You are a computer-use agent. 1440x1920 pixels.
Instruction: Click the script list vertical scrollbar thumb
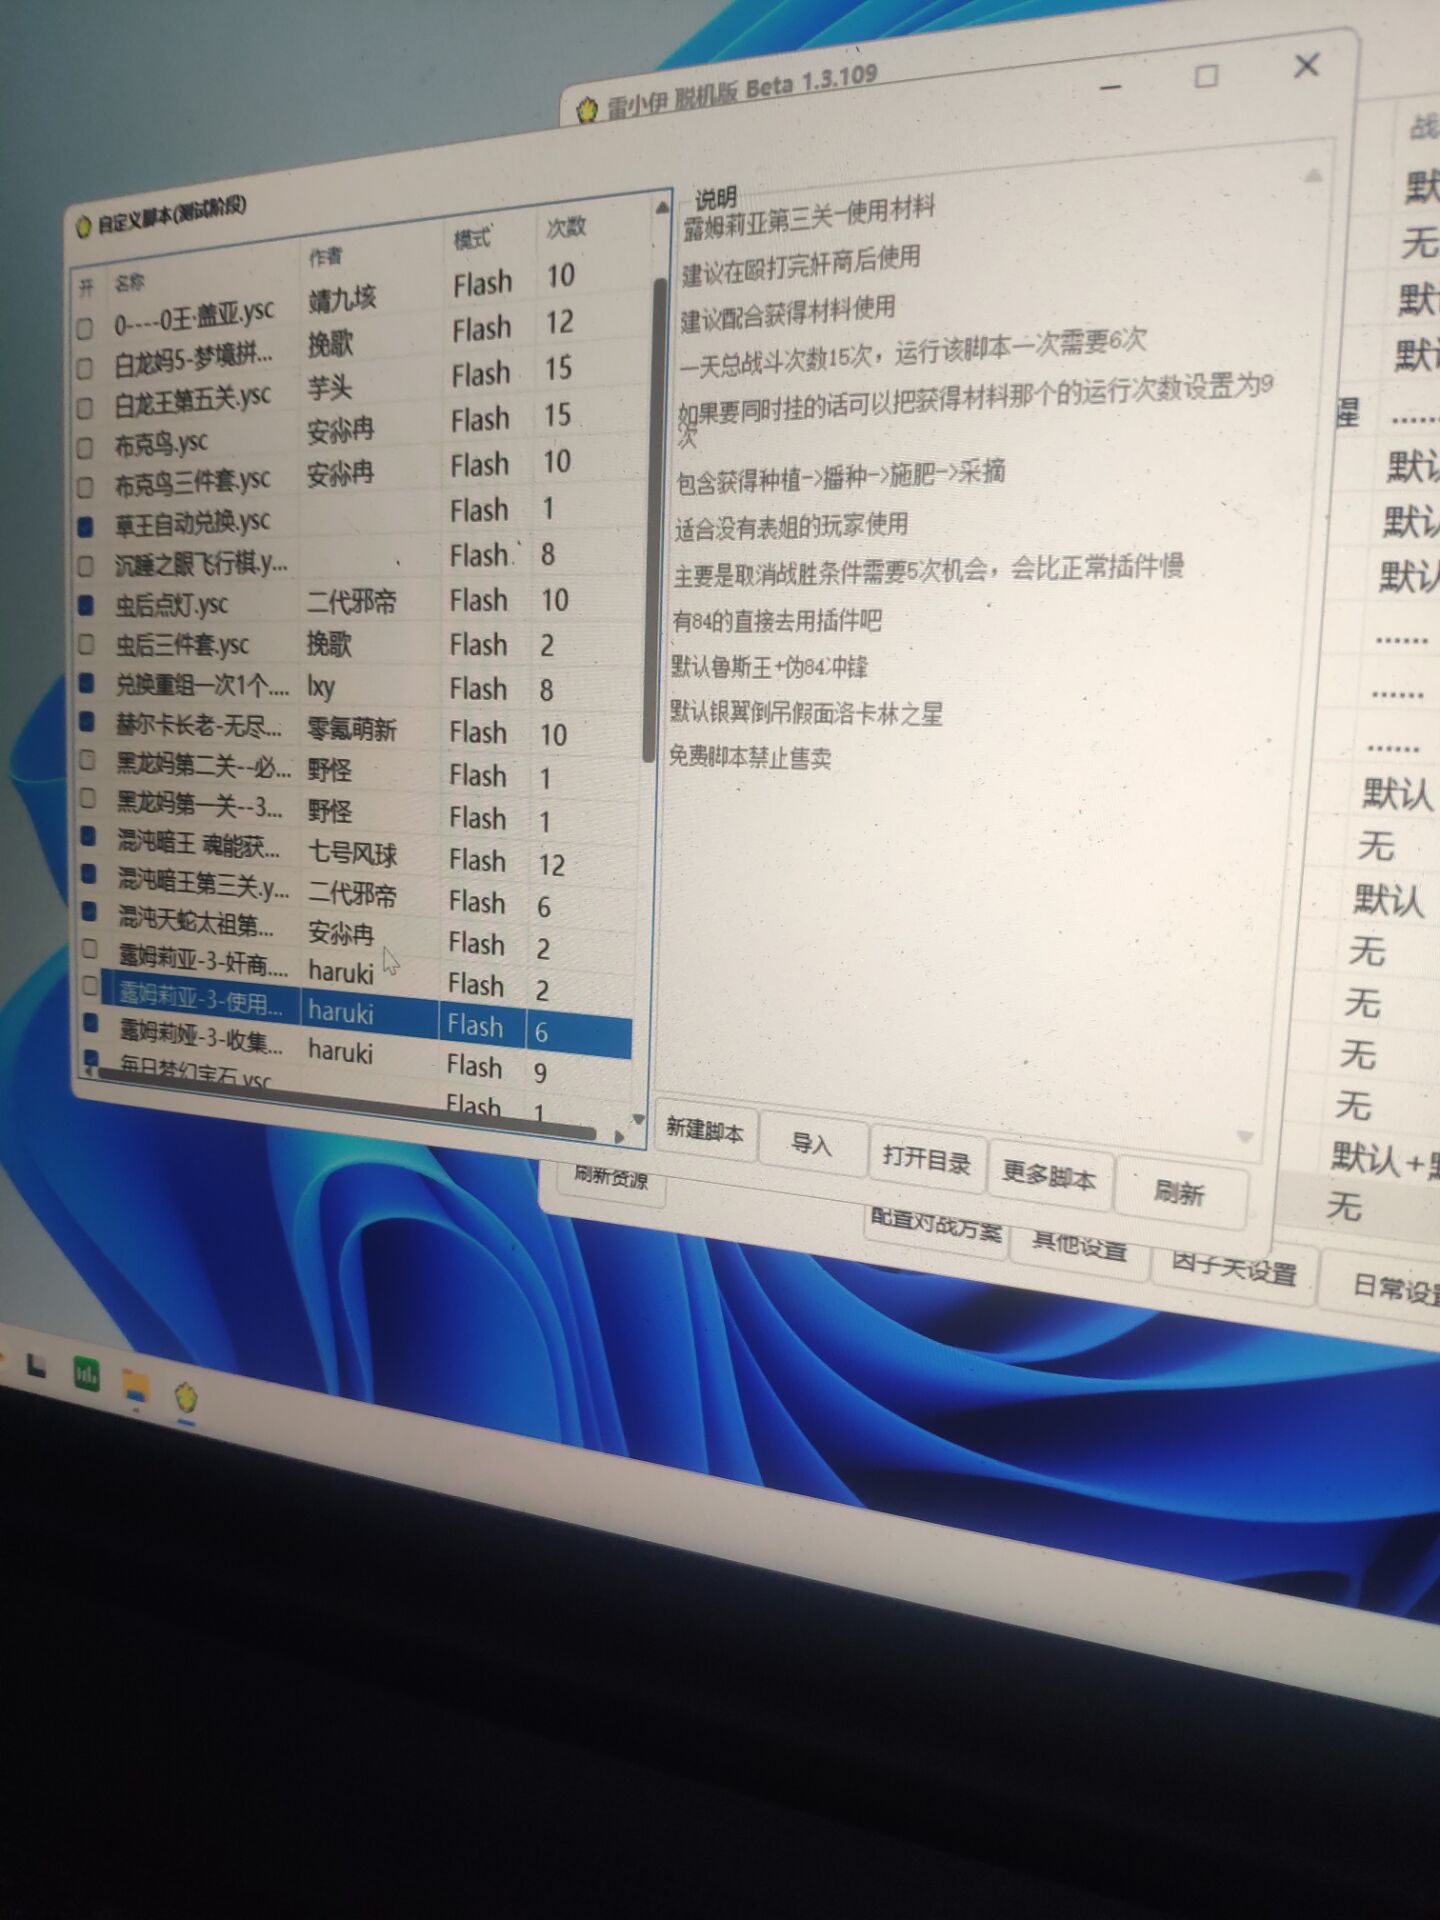(654, 520)
